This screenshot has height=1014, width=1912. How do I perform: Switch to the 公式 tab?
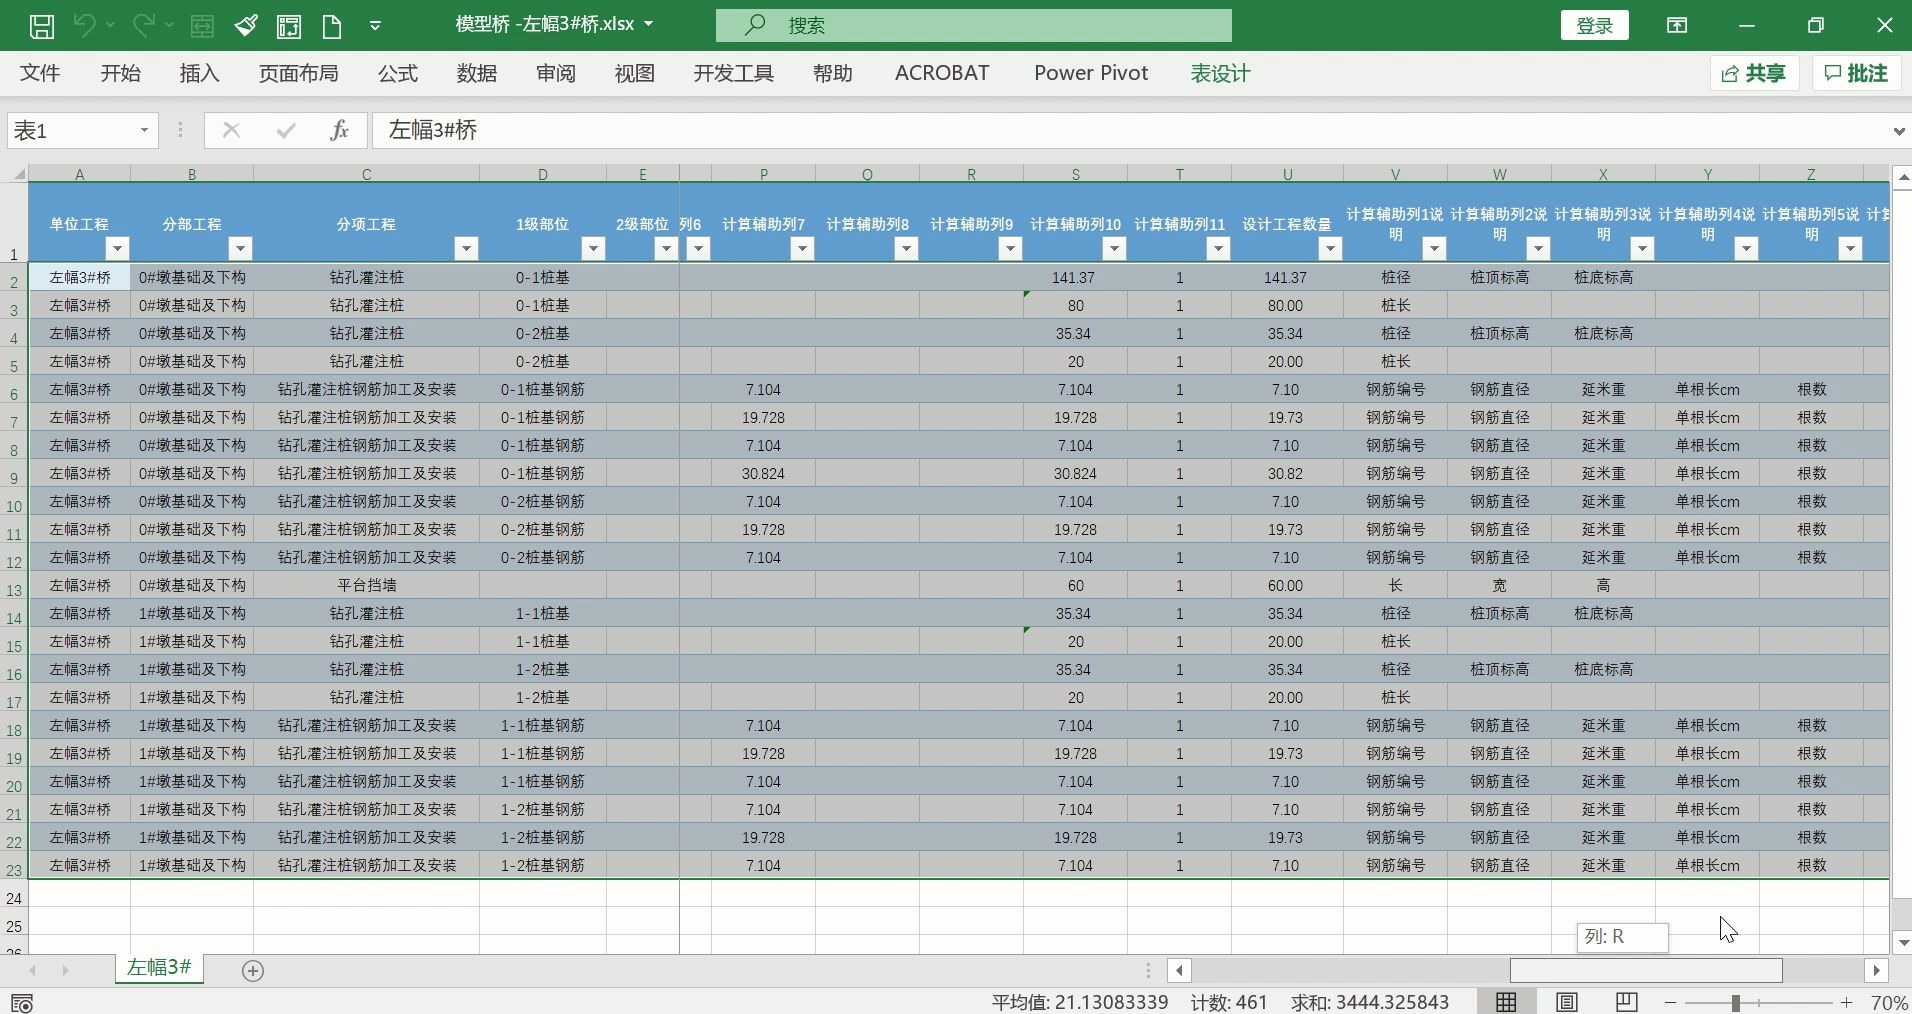pos(398,73)
